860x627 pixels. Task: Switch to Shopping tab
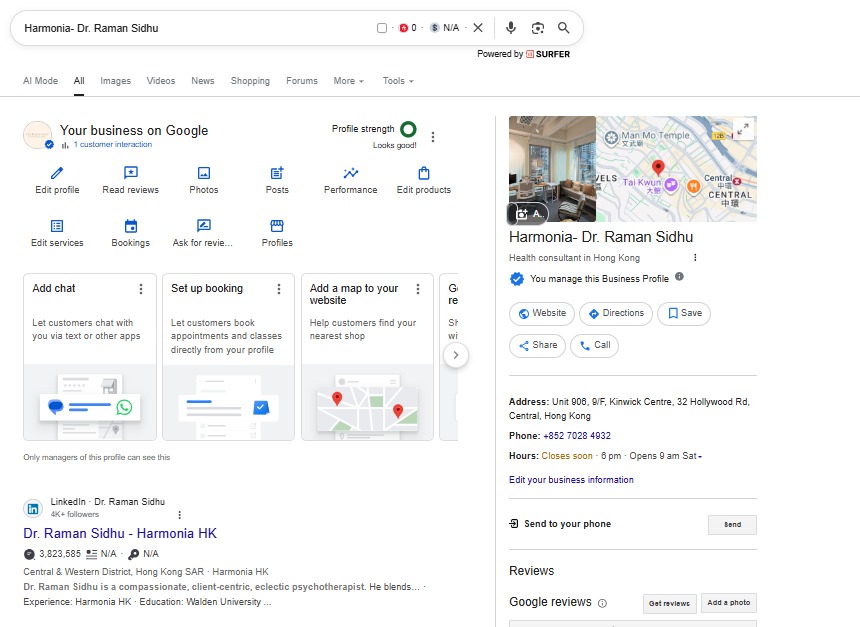click(250, 81)
